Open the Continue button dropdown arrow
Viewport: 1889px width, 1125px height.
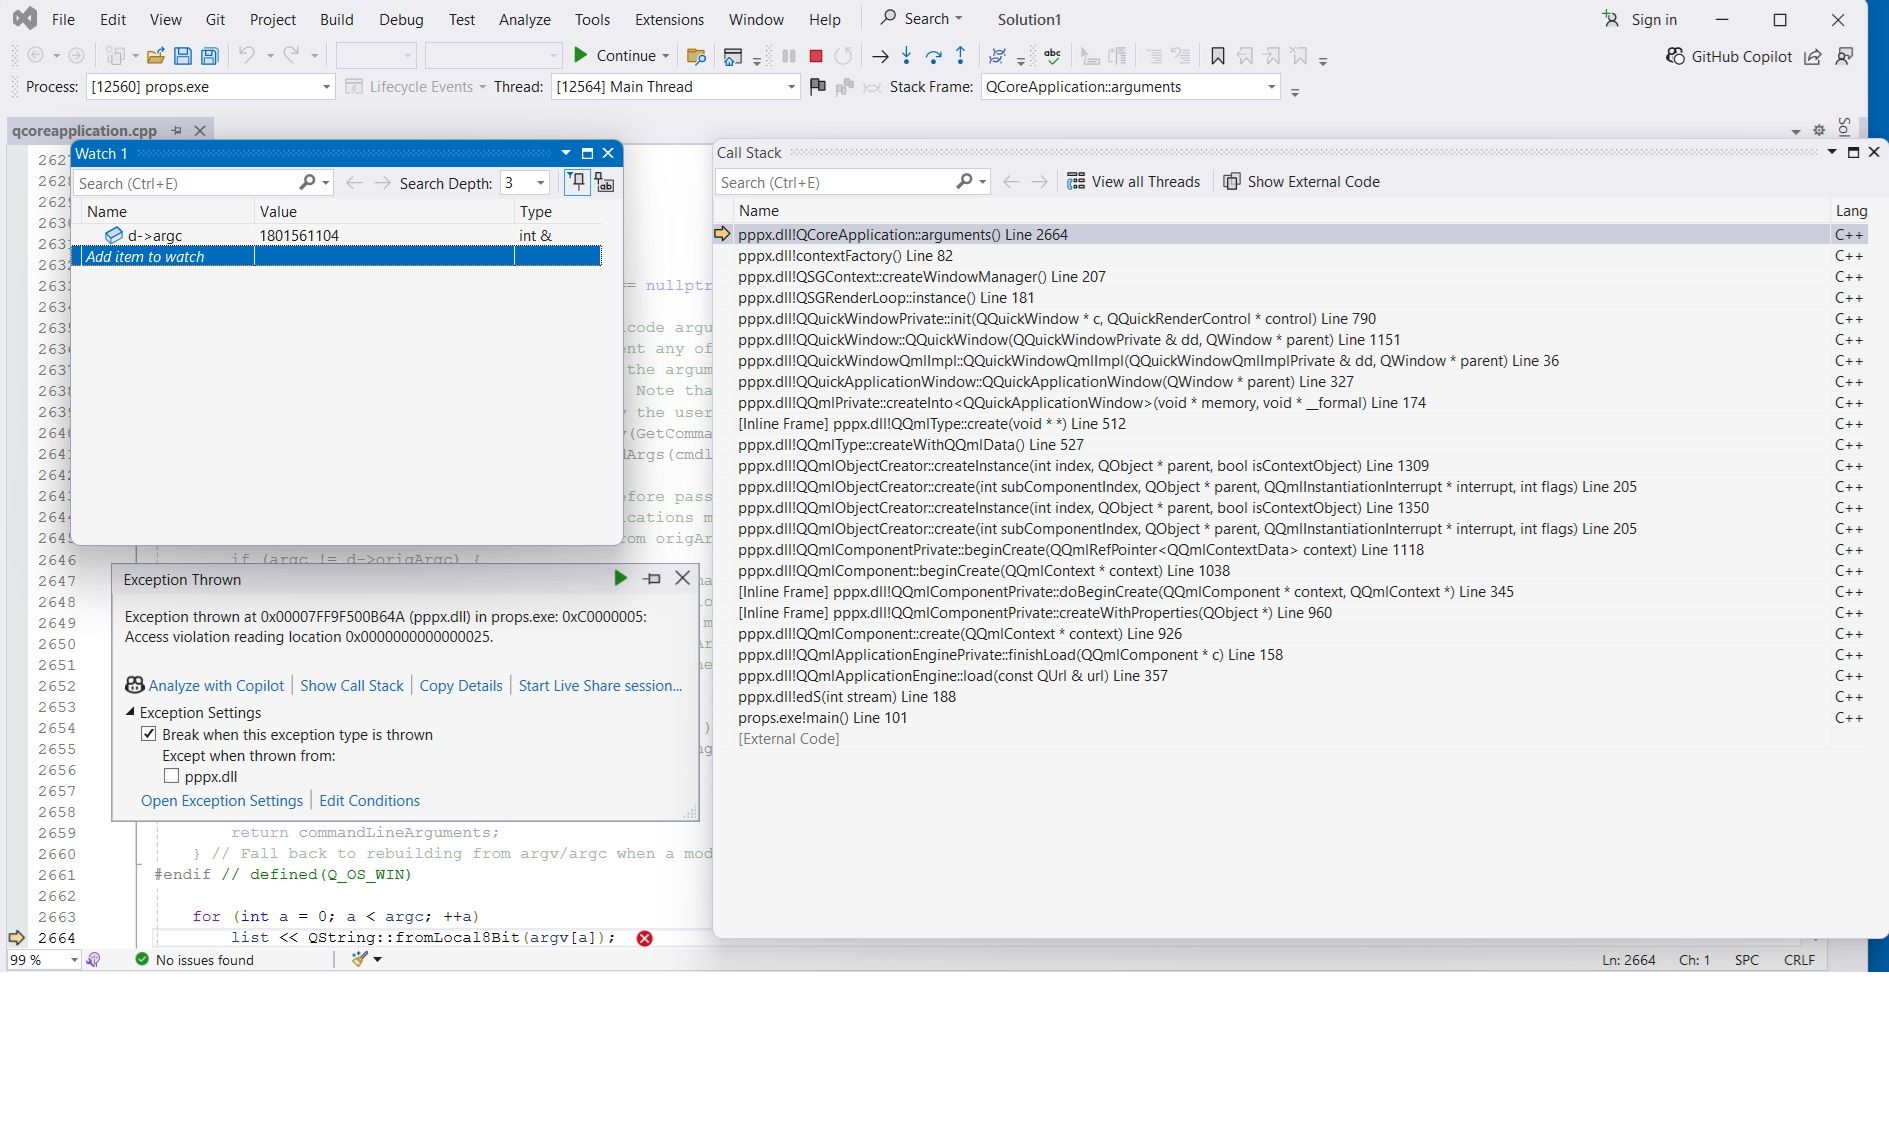(666, 56)
